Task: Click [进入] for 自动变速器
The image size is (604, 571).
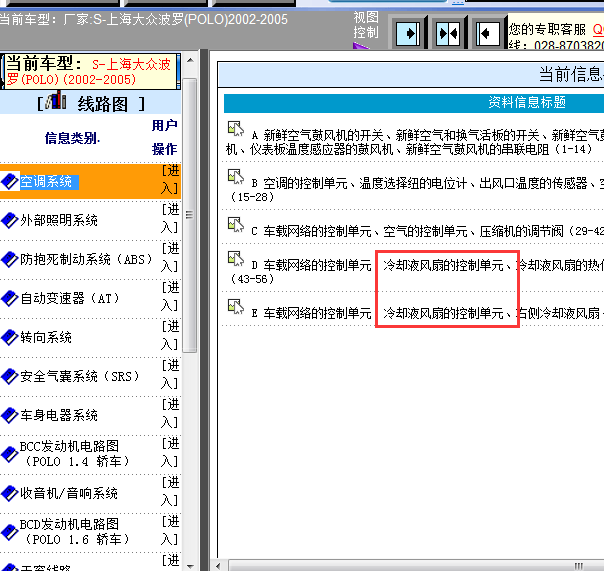Action: pos(170,296)
